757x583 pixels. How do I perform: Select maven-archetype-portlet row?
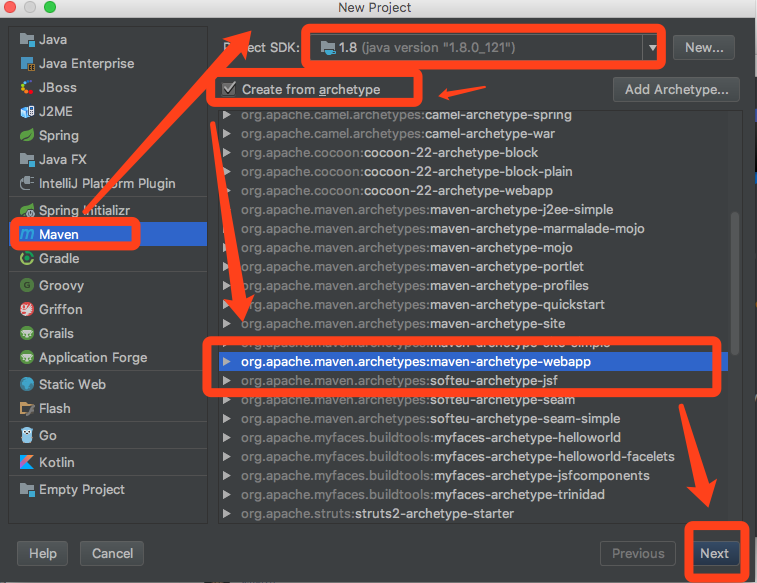pyautogui.click(x=473, y=267)
